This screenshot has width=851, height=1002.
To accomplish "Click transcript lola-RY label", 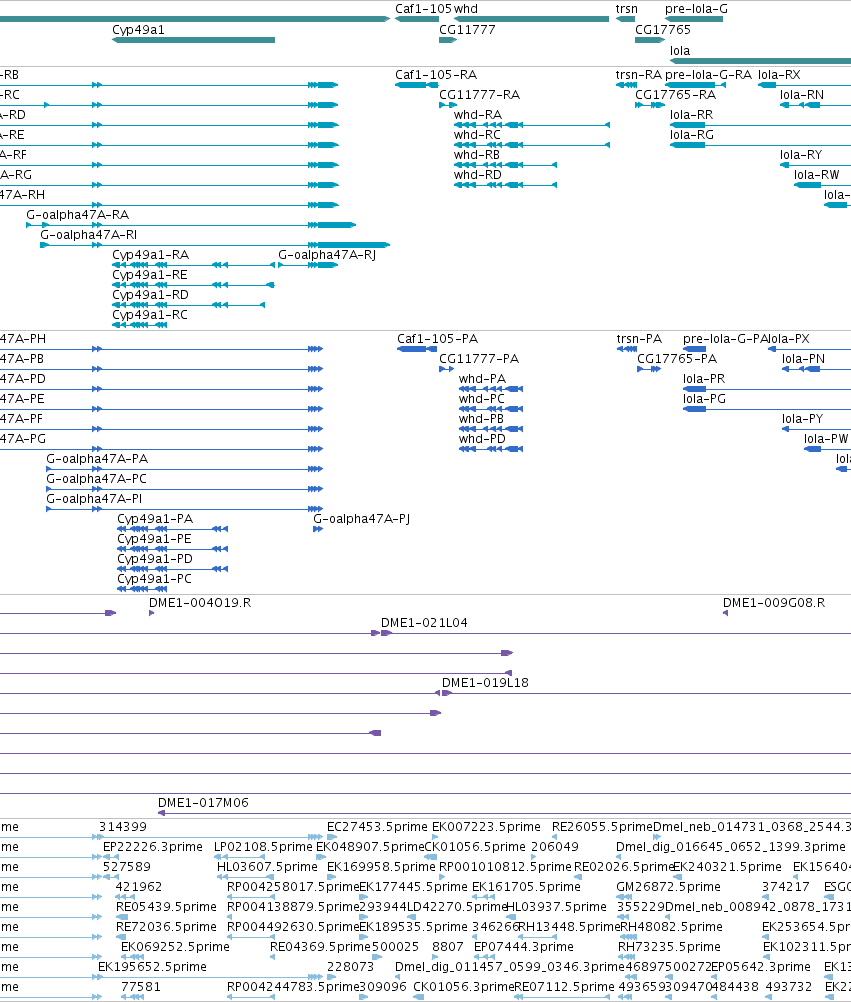I will pos(801,155).
